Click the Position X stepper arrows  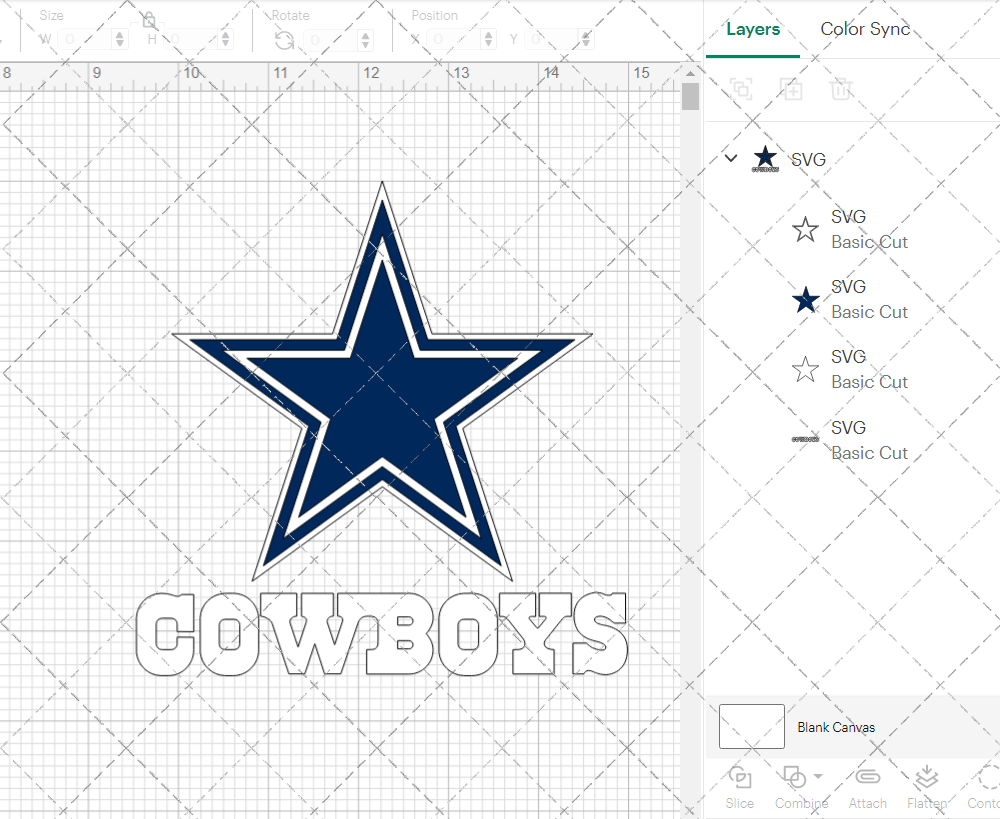489,40
